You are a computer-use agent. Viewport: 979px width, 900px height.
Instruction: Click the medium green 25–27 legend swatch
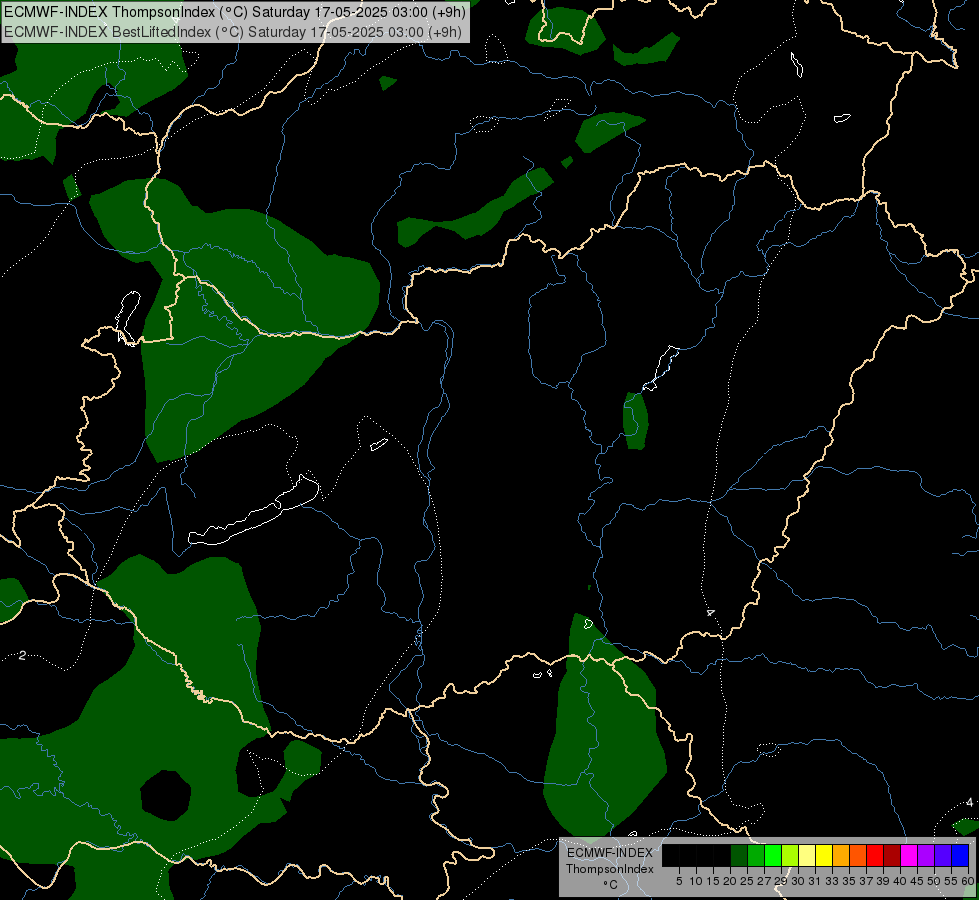(x=756, y=855)
